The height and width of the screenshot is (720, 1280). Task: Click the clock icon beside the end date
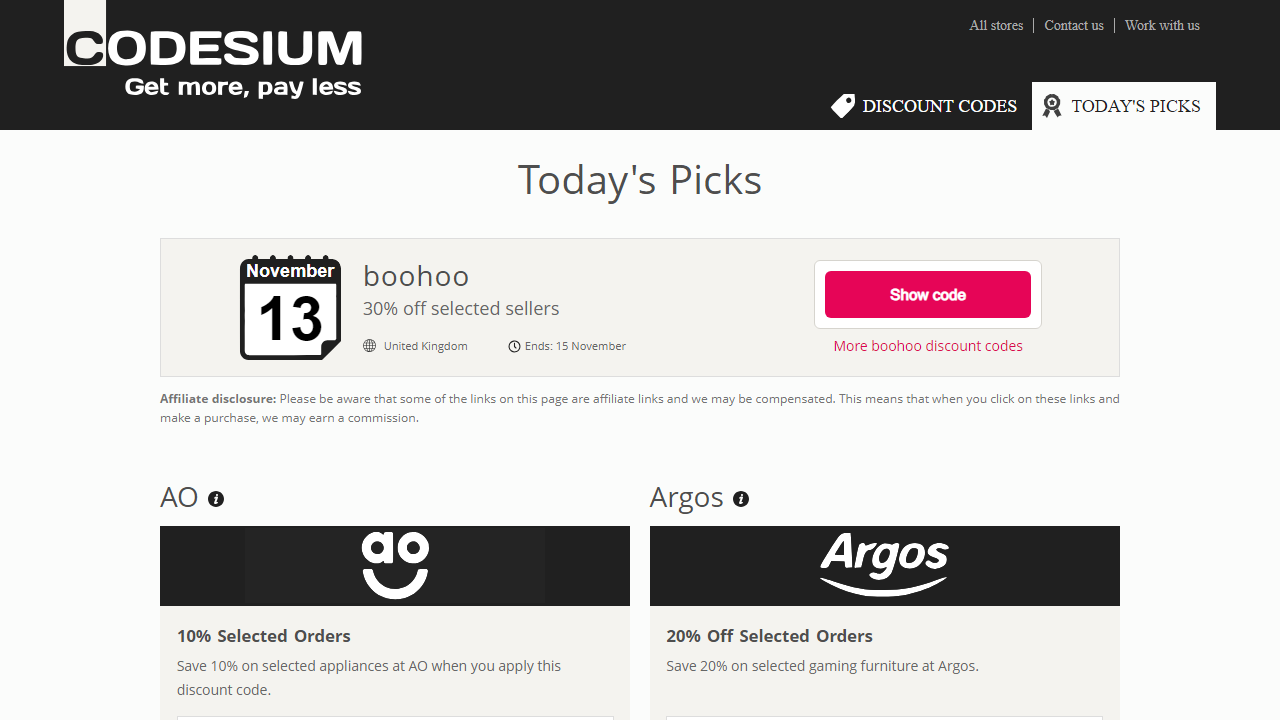[x=514, y=346]
